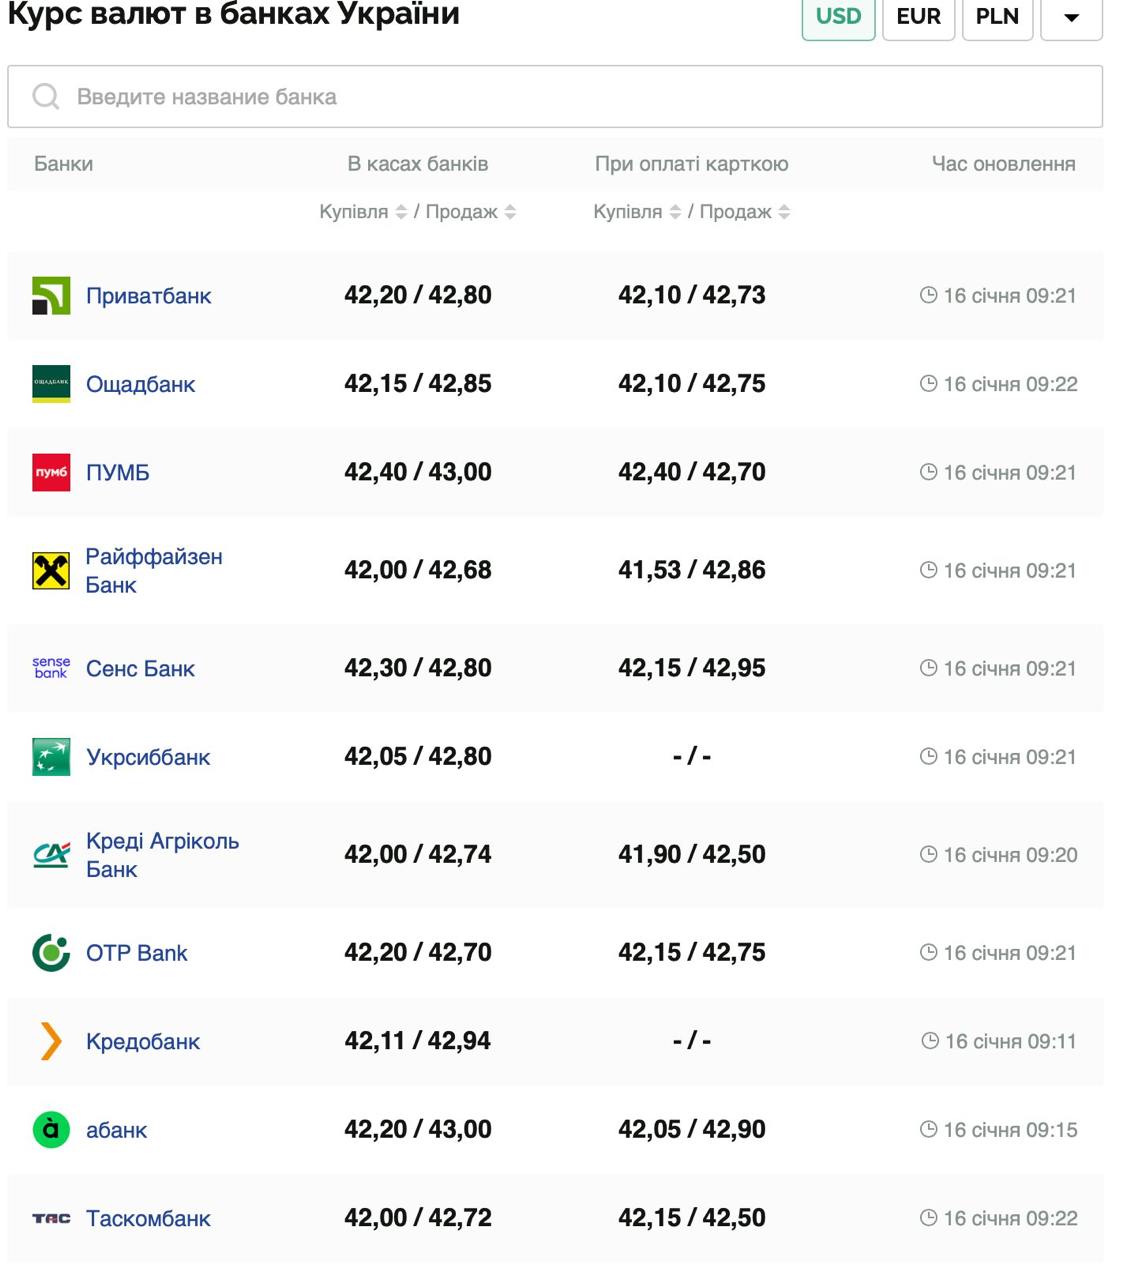Click the абанк green round logo
Image resolution: width=1135 pixels, height=1280 pixels.
pyautogui.click(x=51, y=1130)
